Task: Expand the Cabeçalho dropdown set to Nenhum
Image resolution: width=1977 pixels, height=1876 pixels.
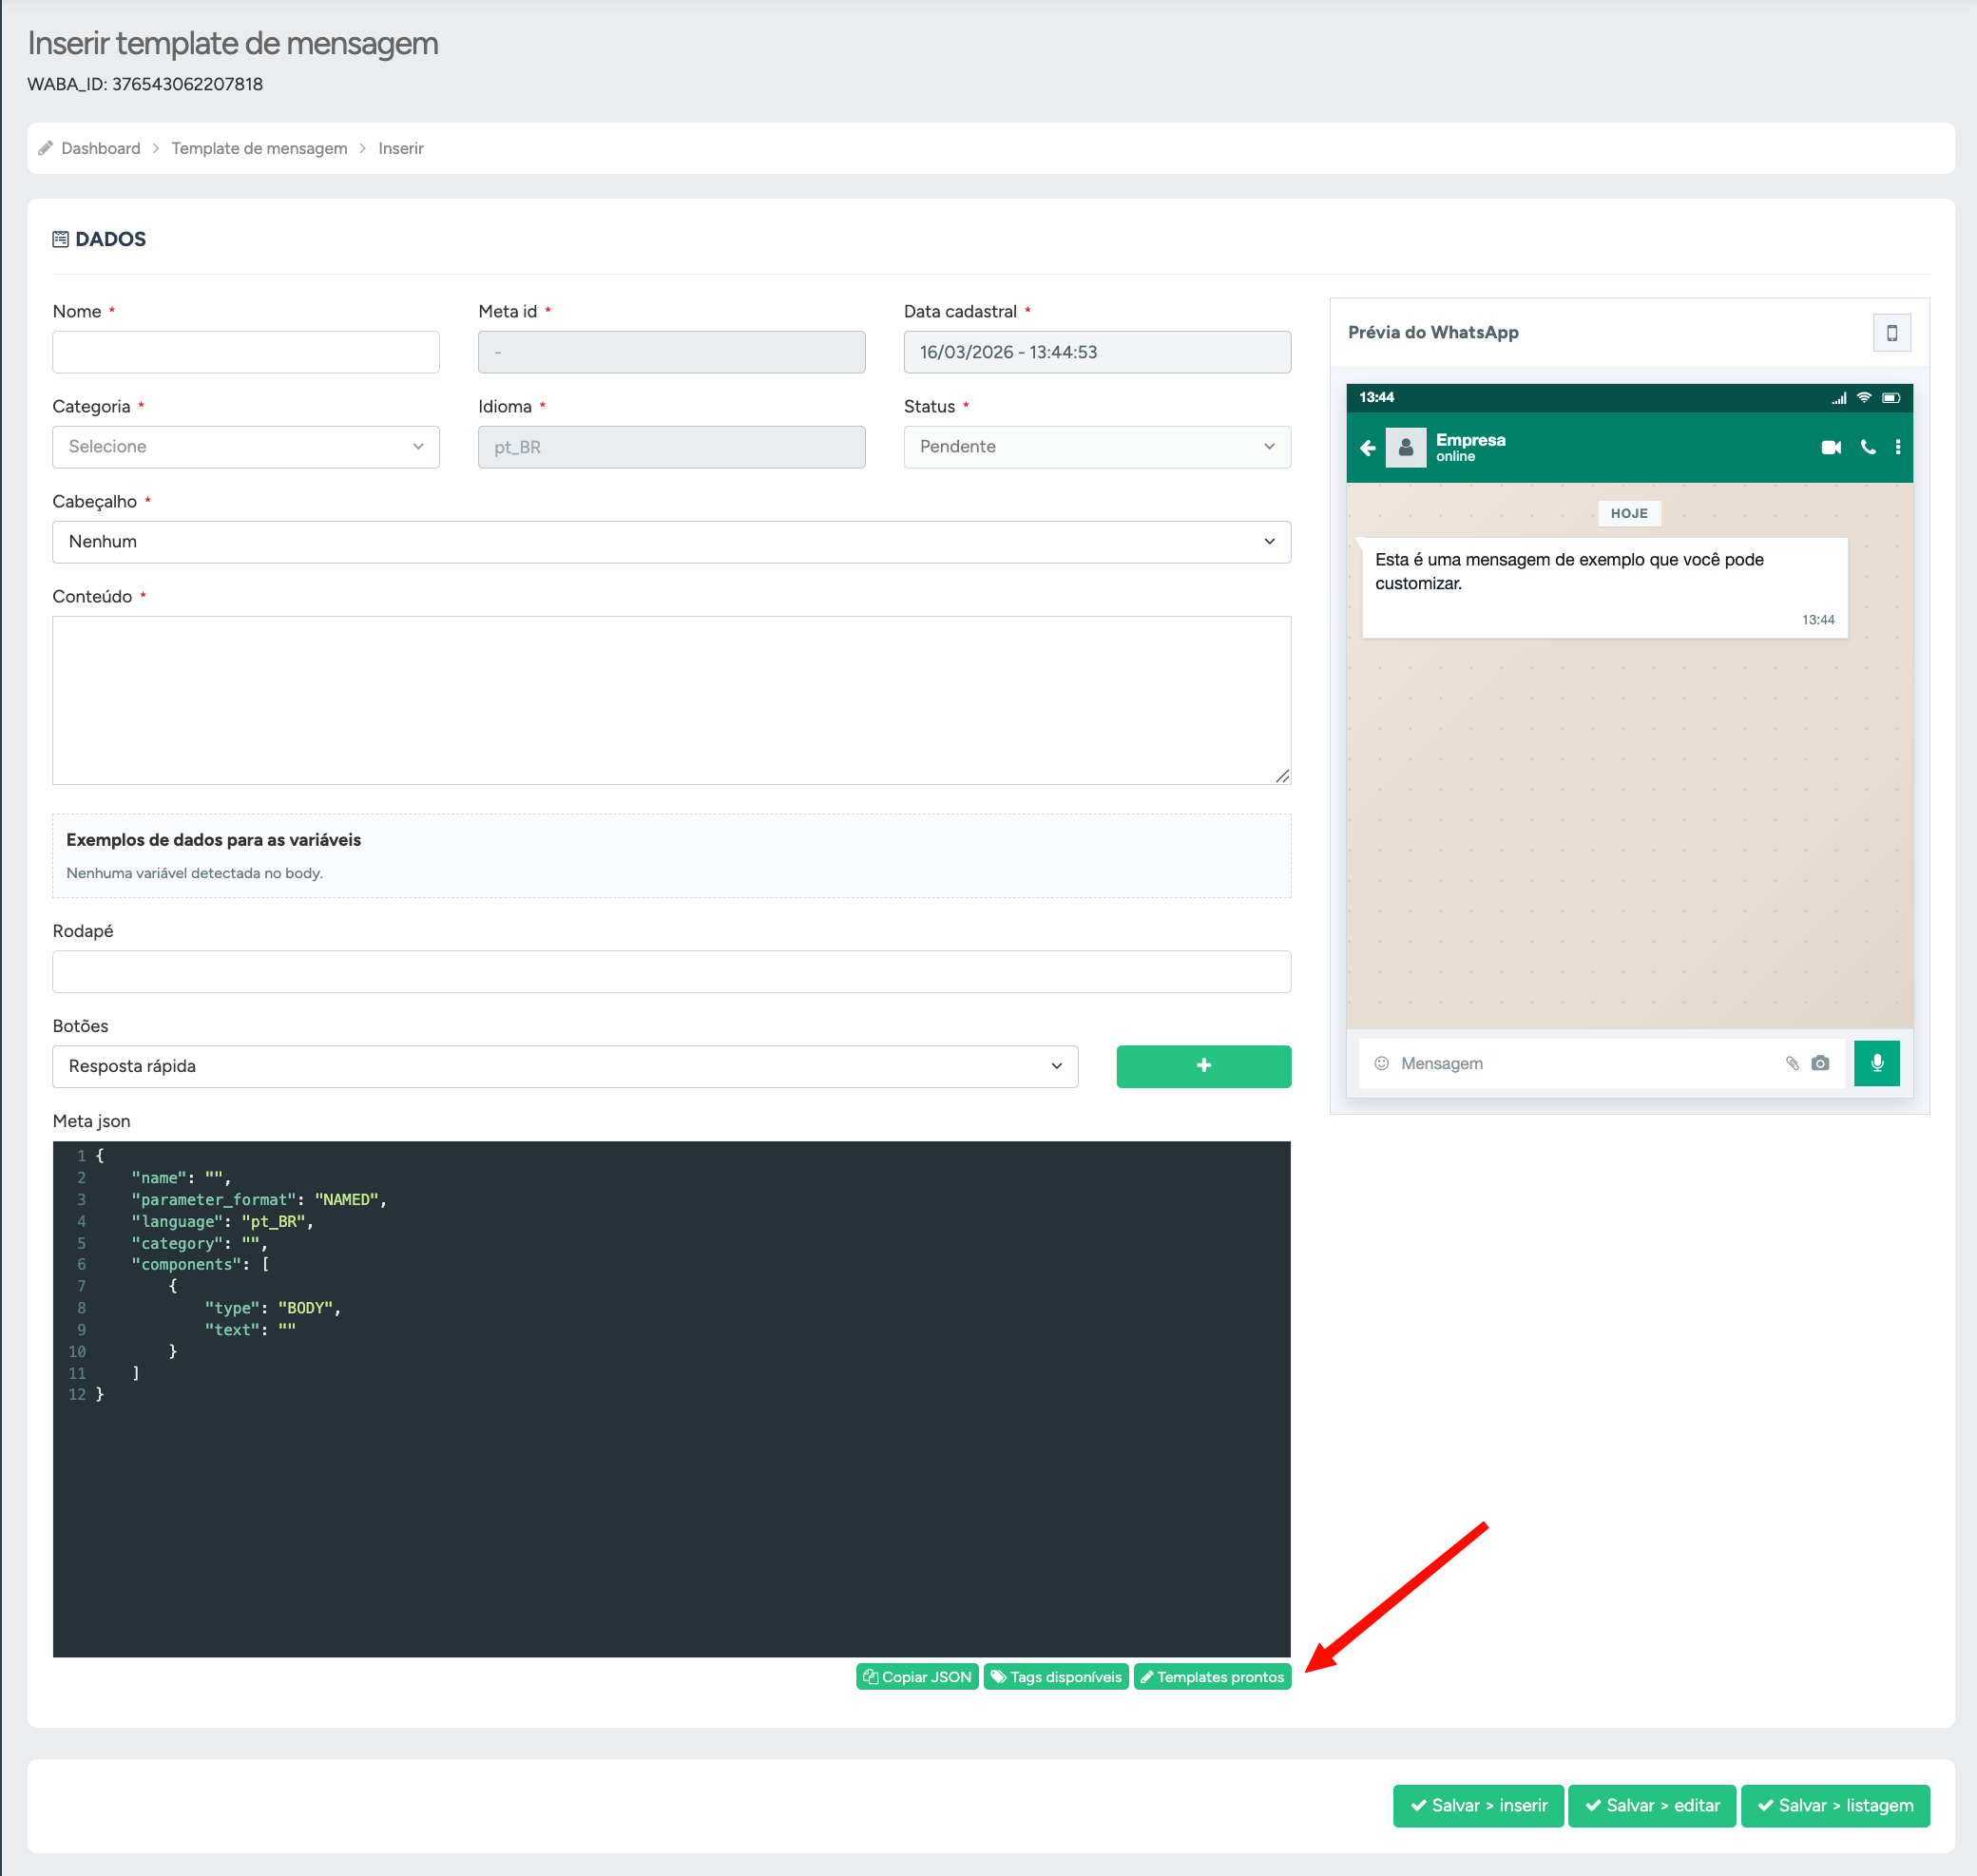Action: [x=671, y=542]
